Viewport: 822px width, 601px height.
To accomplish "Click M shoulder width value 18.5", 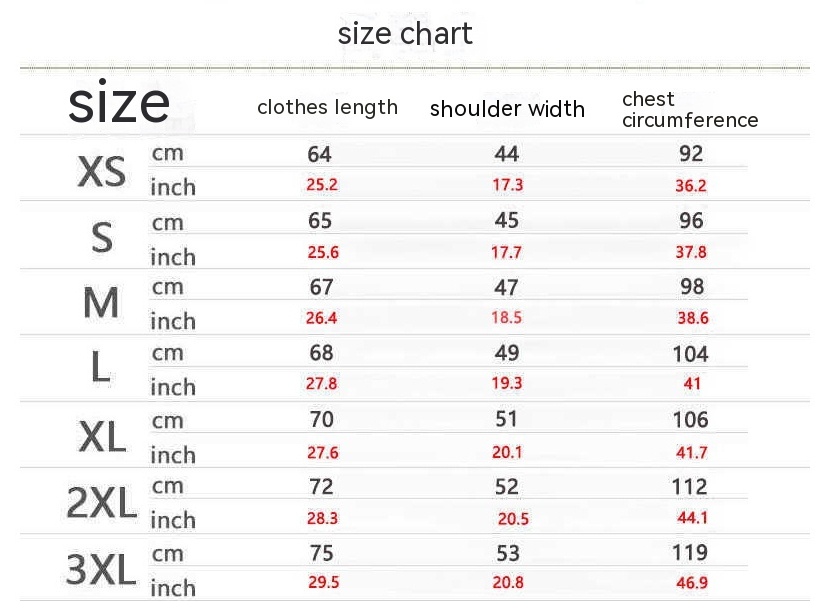I will tap(506, 318).
